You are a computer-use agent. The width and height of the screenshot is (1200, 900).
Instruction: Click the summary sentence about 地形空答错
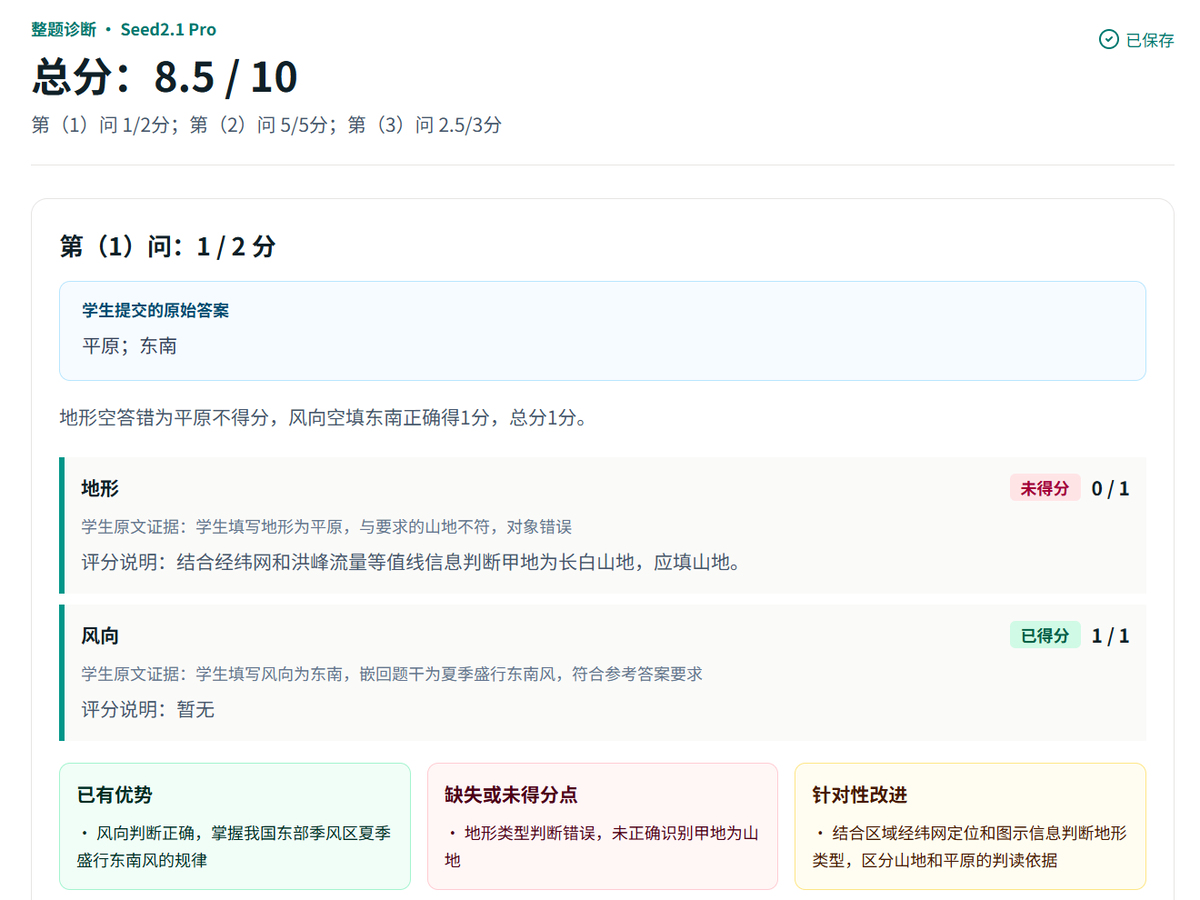click(x=323, y=417)
